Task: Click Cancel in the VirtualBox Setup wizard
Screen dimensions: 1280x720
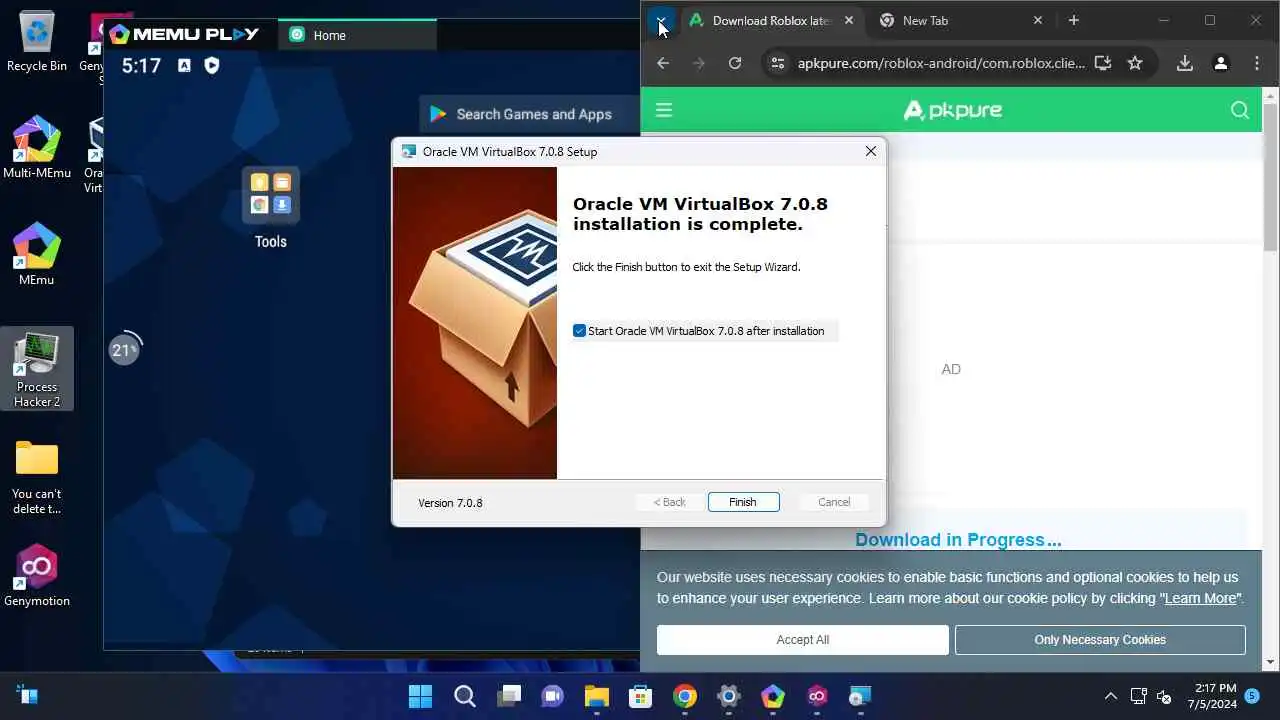Action: coord(834,502)
